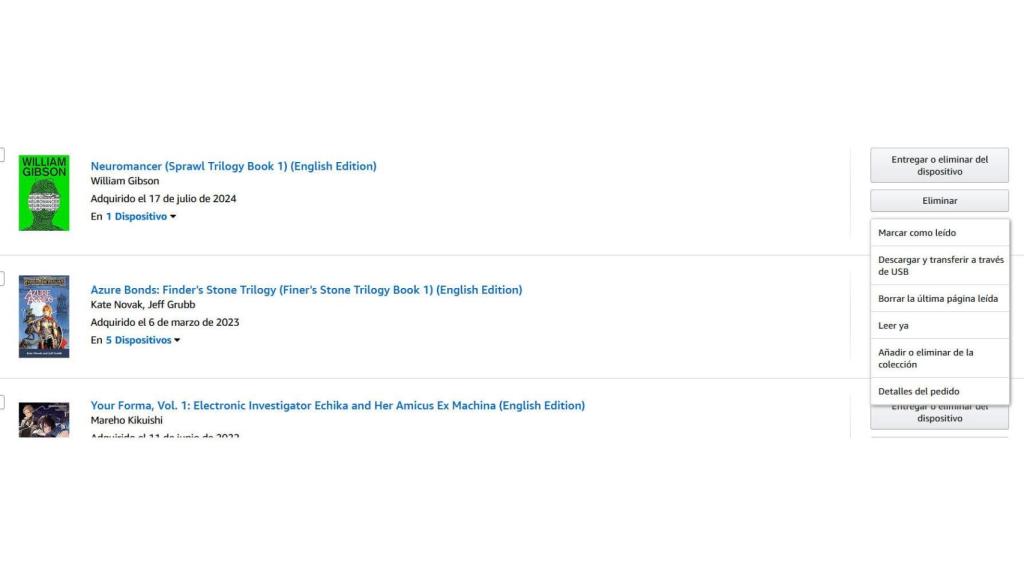The height and width of the screenshot is (576, 1024).
Task: Check the box beside Your Forma
Action: [x=1, y=400]
